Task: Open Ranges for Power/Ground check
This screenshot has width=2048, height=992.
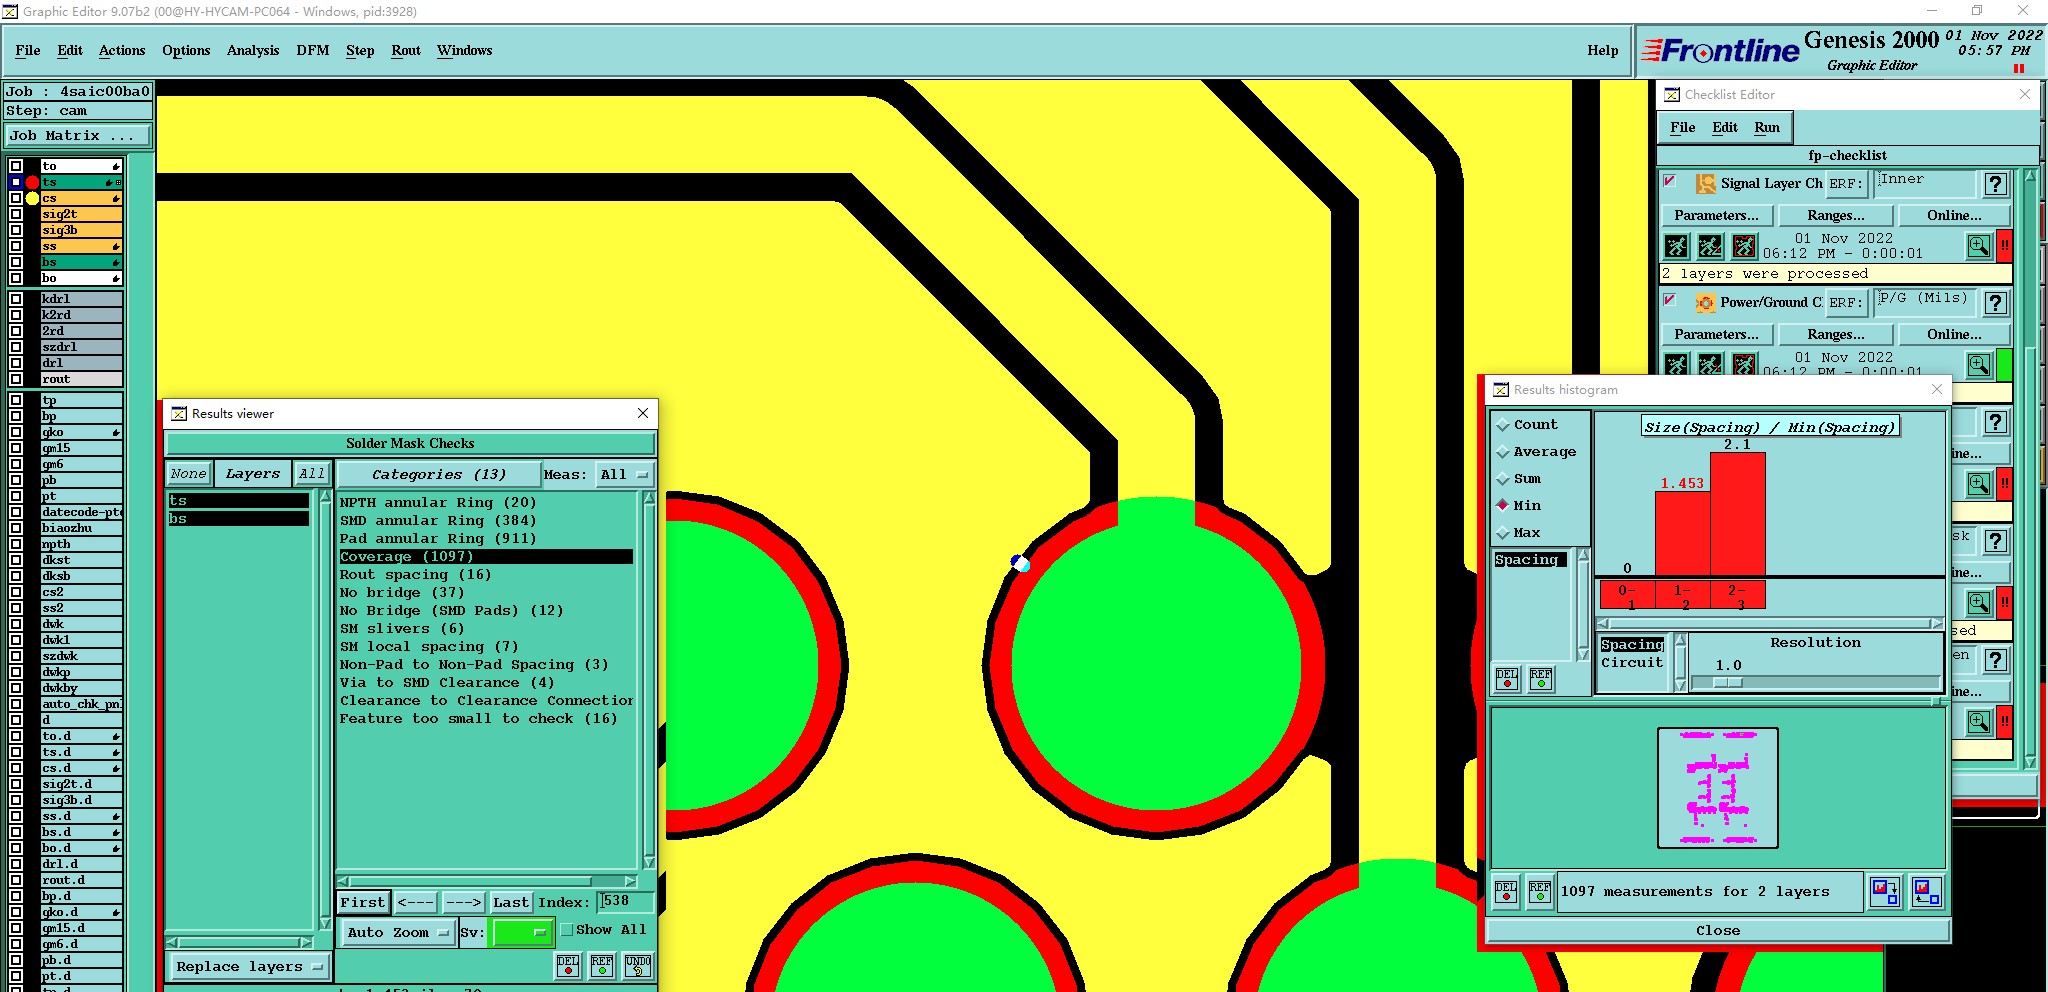Action: click(1836, 335)
